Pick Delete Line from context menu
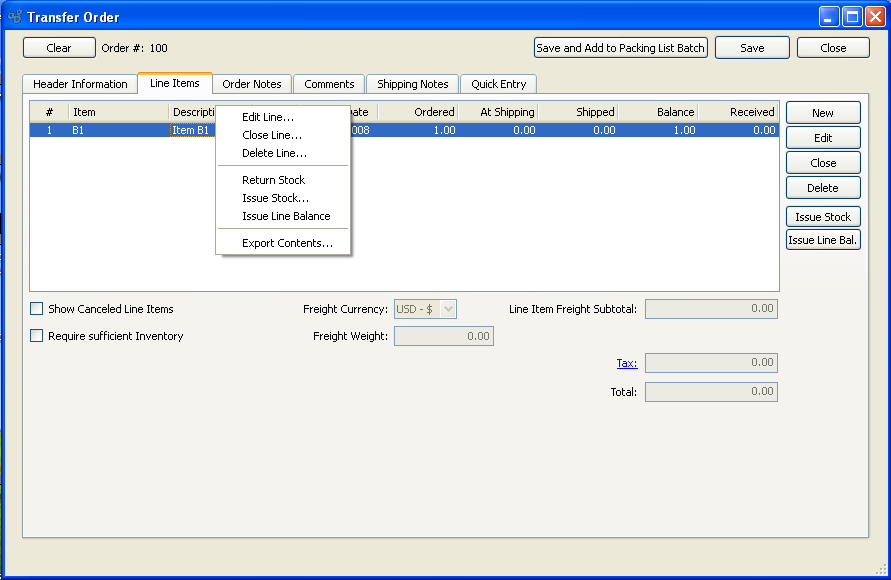This screenshot has height=580, width=891. [274, 153]
